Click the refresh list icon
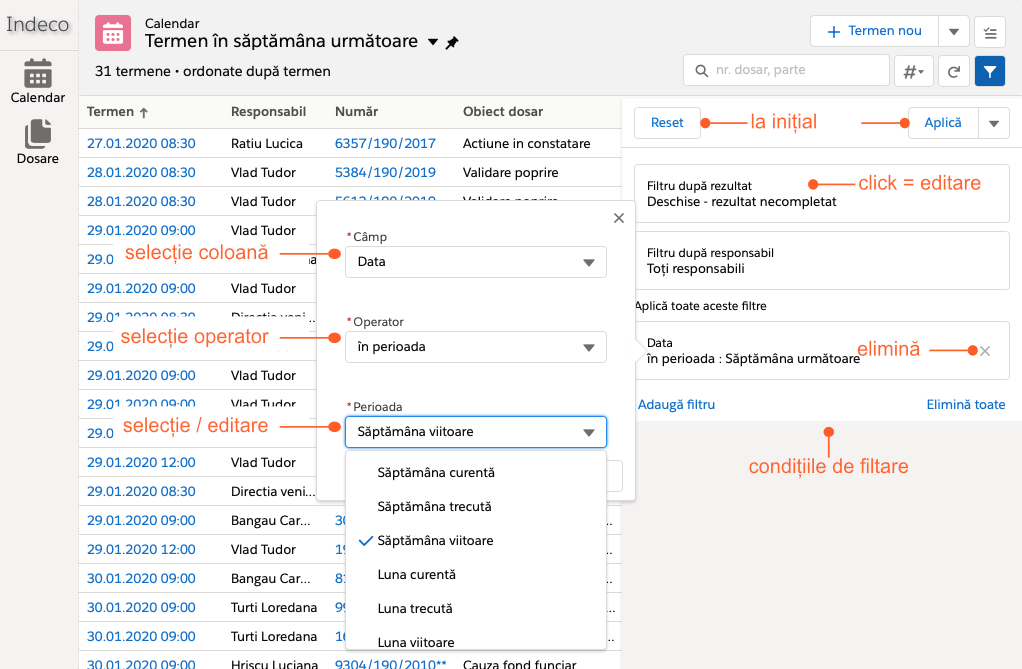Screen dimensions: 1022x669 pyautogui.click(x=954, y=71)
